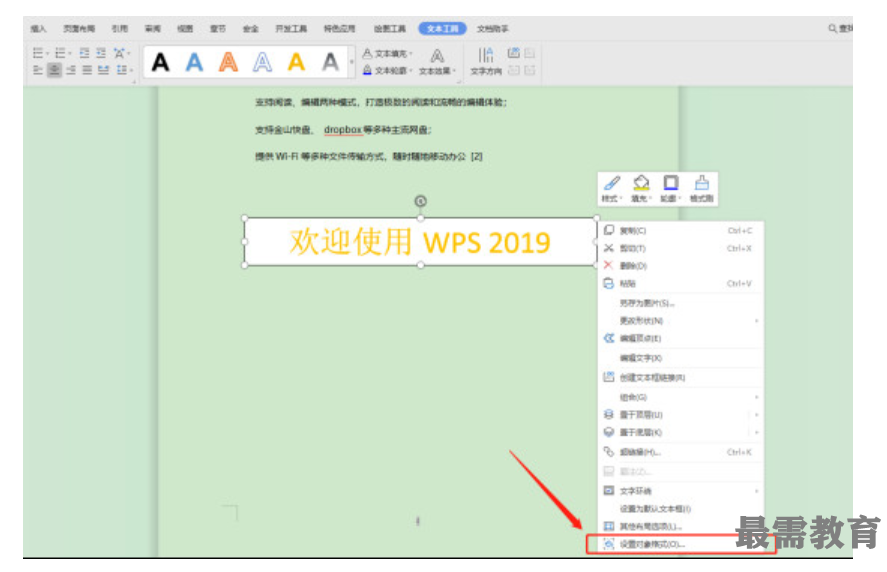Screen dimensions: 887x572
Task: Expand the 更改形状(N) submenu
Action: pyautogui.click(x=681, y=320)
